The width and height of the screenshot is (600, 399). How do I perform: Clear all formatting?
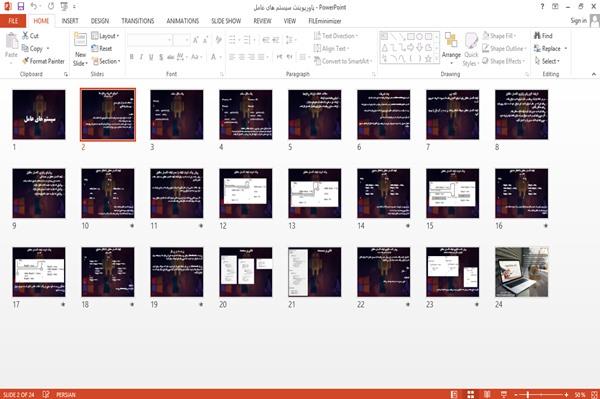point(218,40)
